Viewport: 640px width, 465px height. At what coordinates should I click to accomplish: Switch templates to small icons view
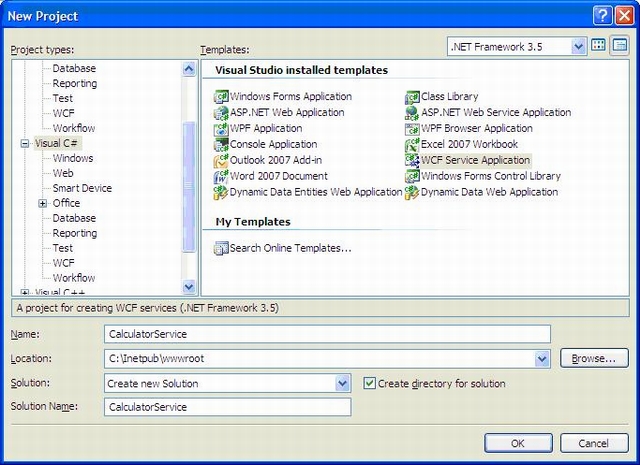(x=620, y=45)
